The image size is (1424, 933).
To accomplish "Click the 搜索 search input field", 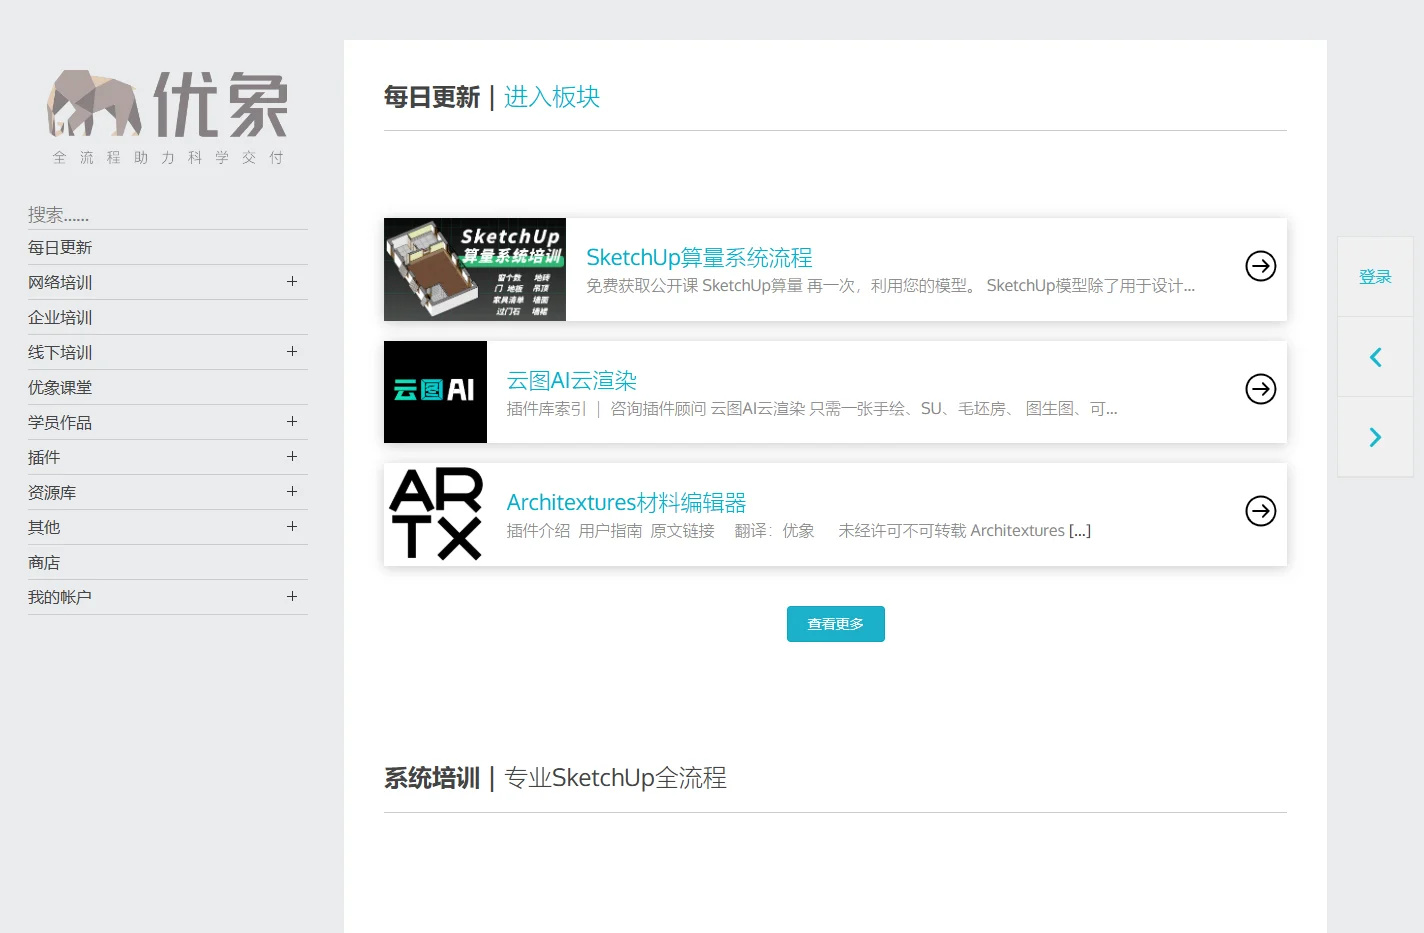I will (x=168, y=214).
